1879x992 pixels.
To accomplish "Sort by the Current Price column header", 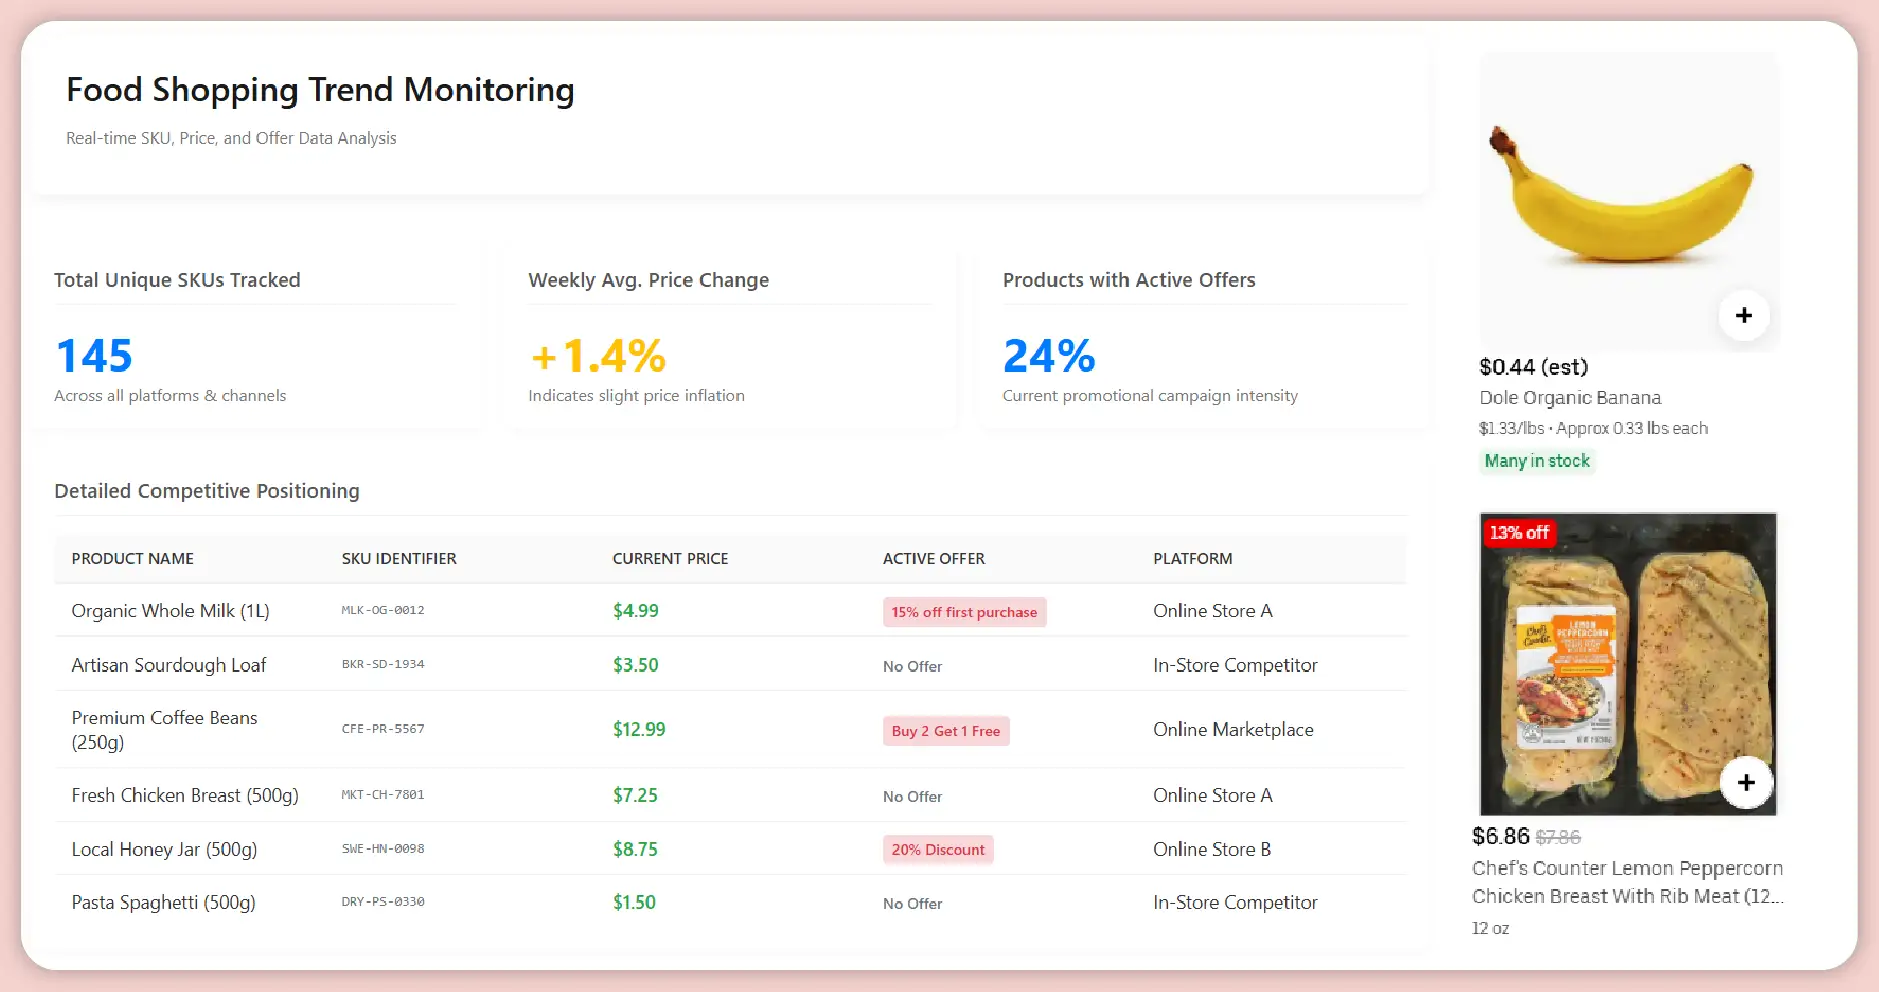I will (x=670, y=559).
